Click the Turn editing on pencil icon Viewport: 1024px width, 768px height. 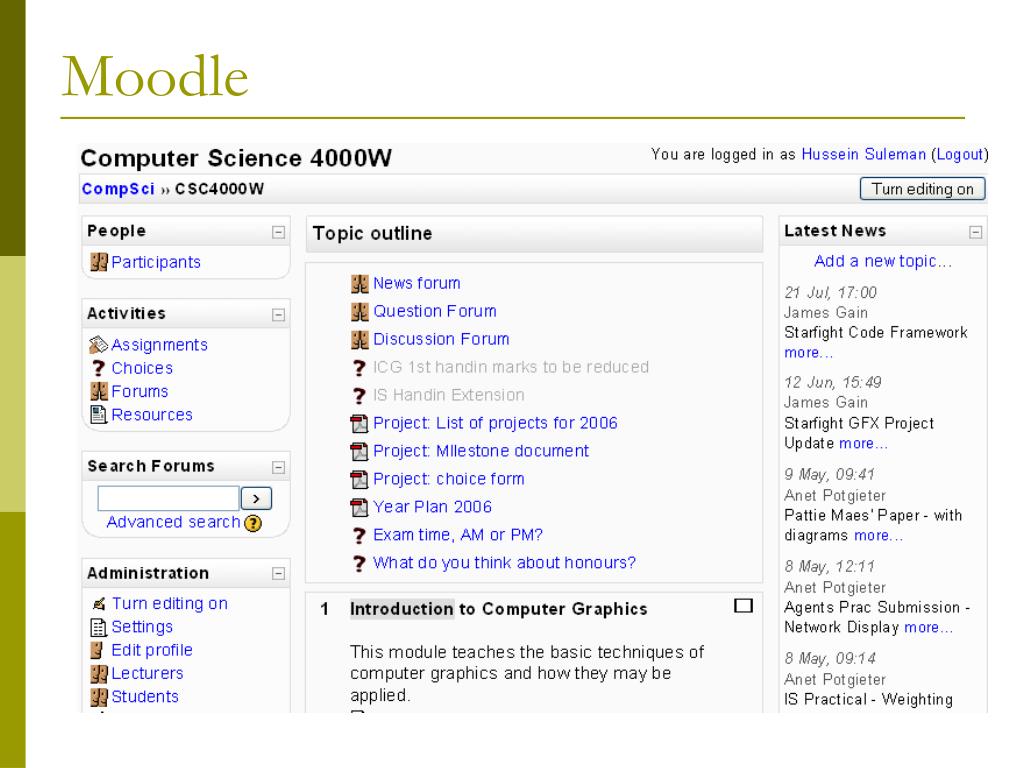click(99, 603)
